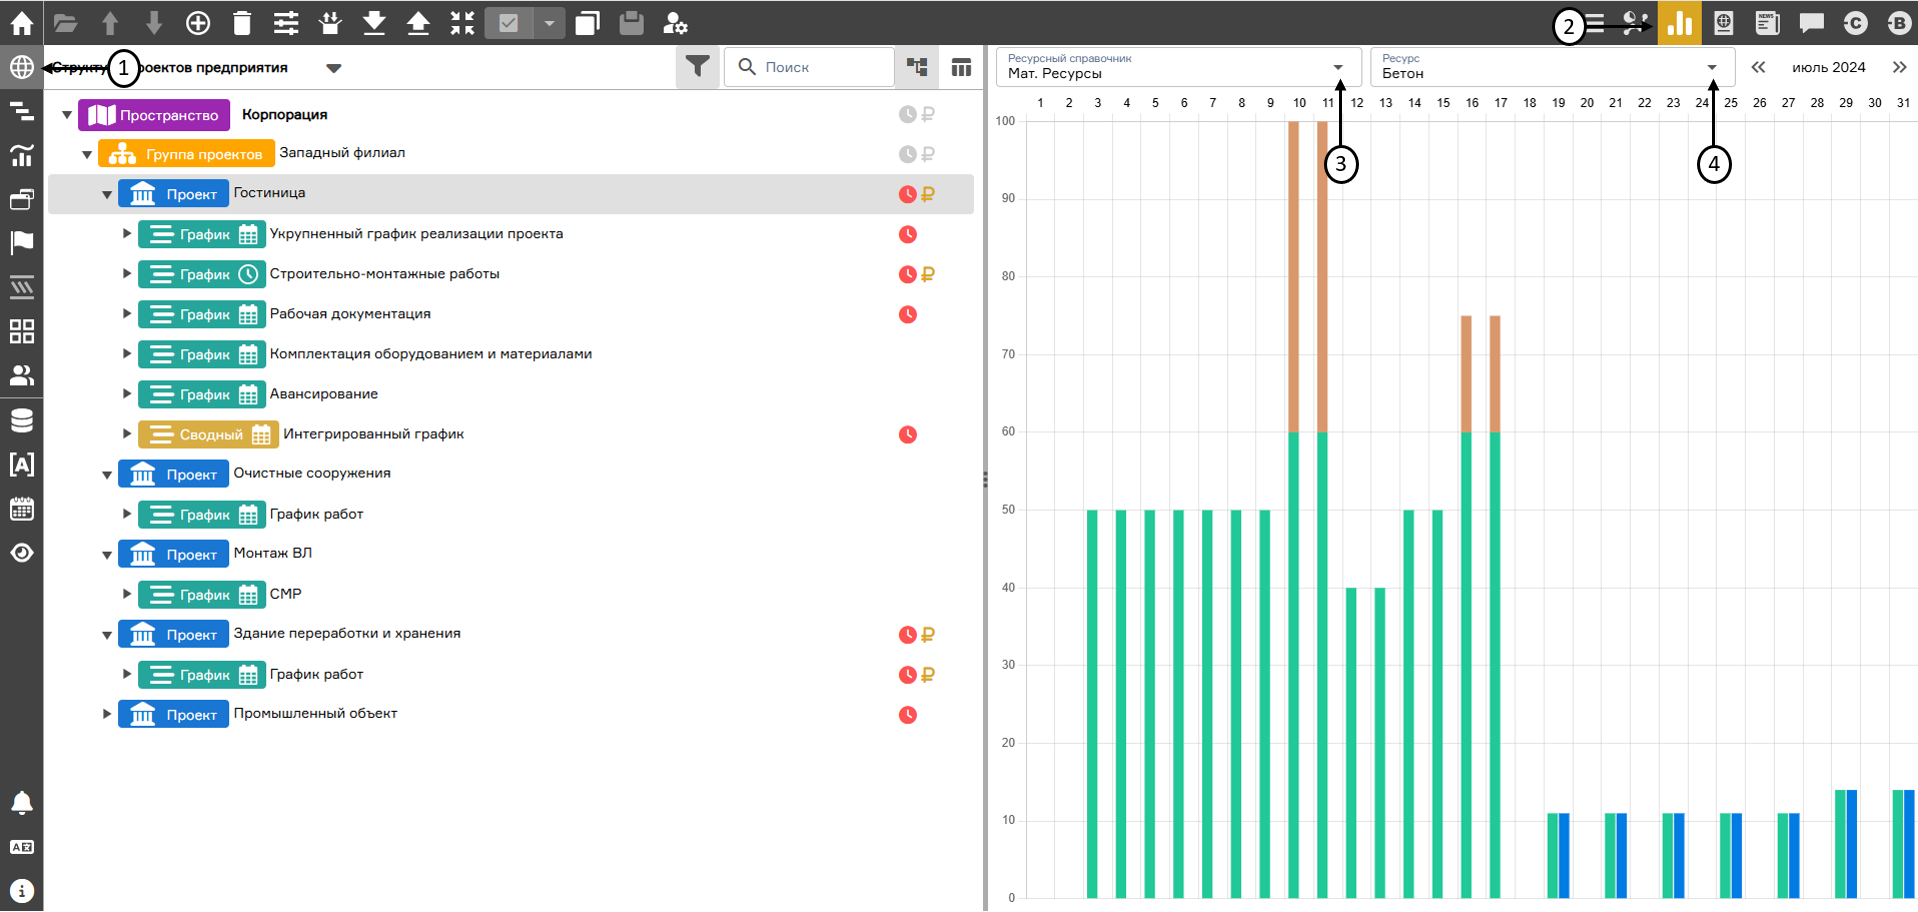Viewport: 1918px width, 912px height.
Task: Click red clock icon on Промышленный объект row
Action: [908, 714]
